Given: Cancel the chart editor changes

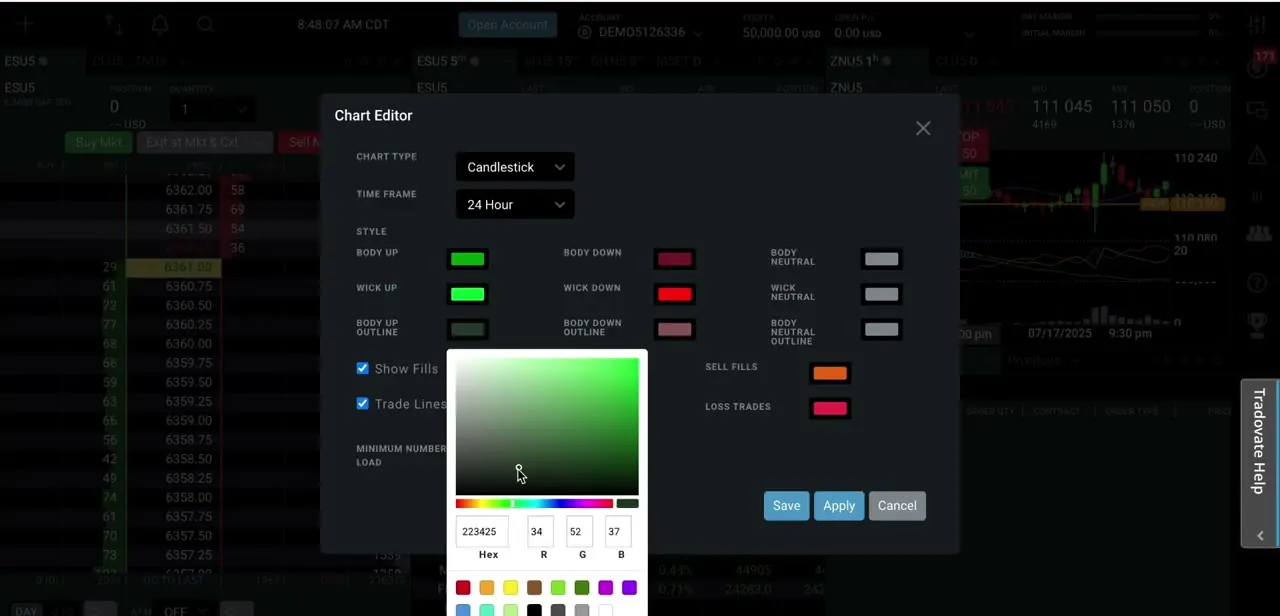Looking at the screenshot, I should coord(897,506).
